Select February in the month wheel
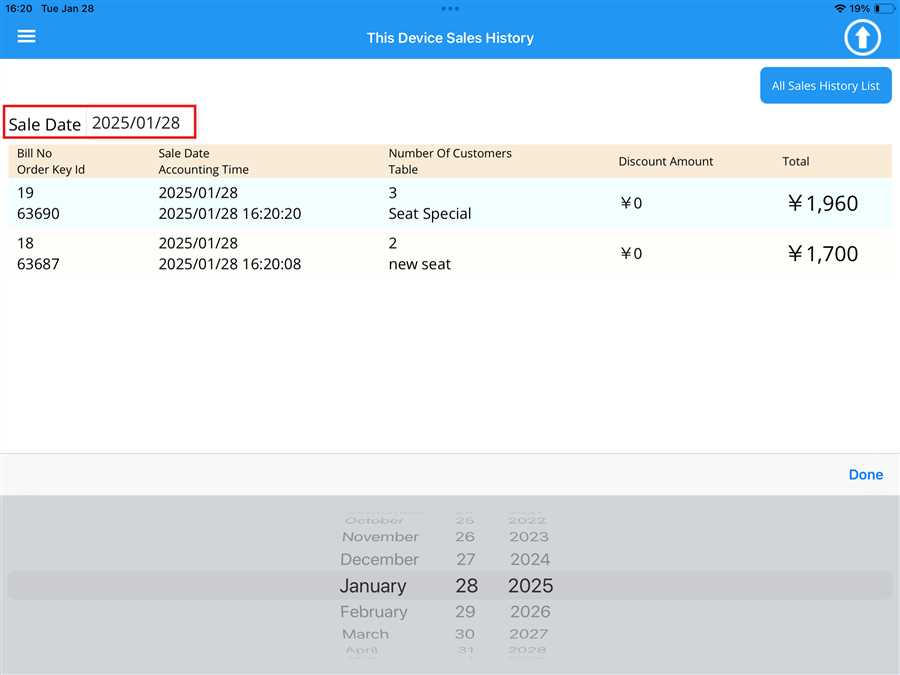 point(373,612)
